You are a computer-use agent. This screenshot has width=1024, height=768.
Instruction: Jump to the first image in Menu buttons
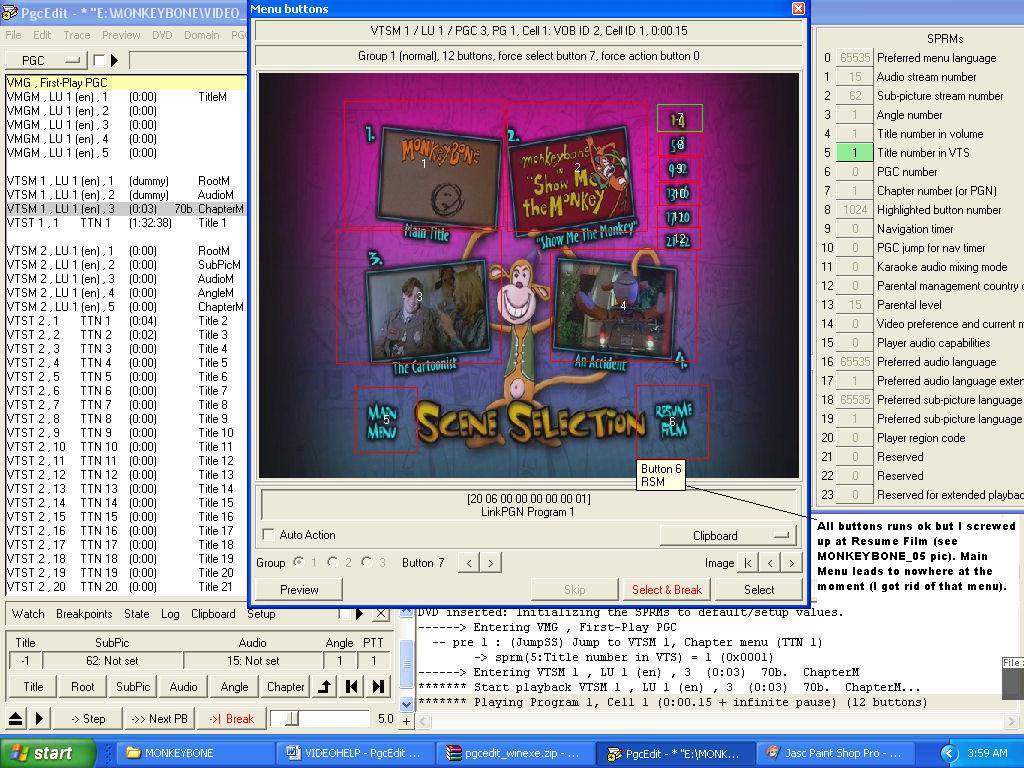point(748,563)
